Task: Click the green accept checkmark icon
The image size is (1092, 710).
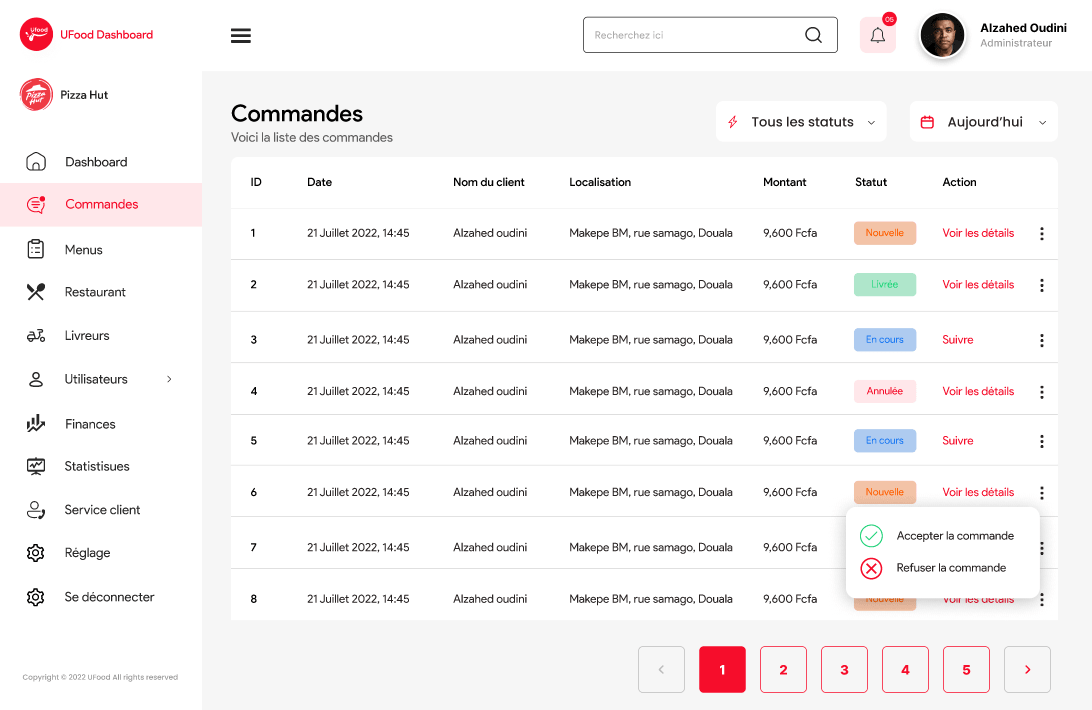Action: point(871,536)
